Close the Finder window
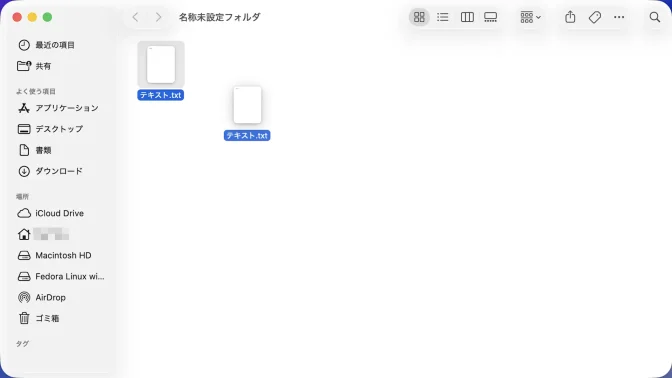The width and height of the screenshot is (672, 378). pos(17,17)
